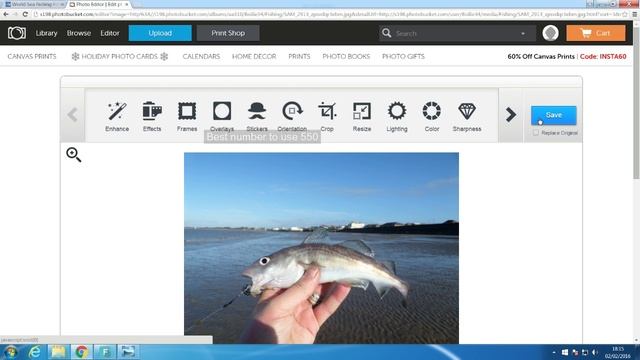Open the Sharpness diamond tool
Viewport: 640px width, 360px height.
[x=467, y=116]
